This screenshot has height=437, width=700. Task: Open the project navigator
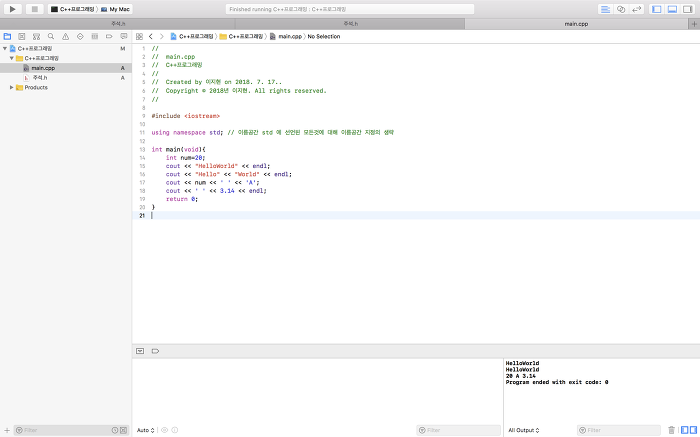tap(7, 36)
